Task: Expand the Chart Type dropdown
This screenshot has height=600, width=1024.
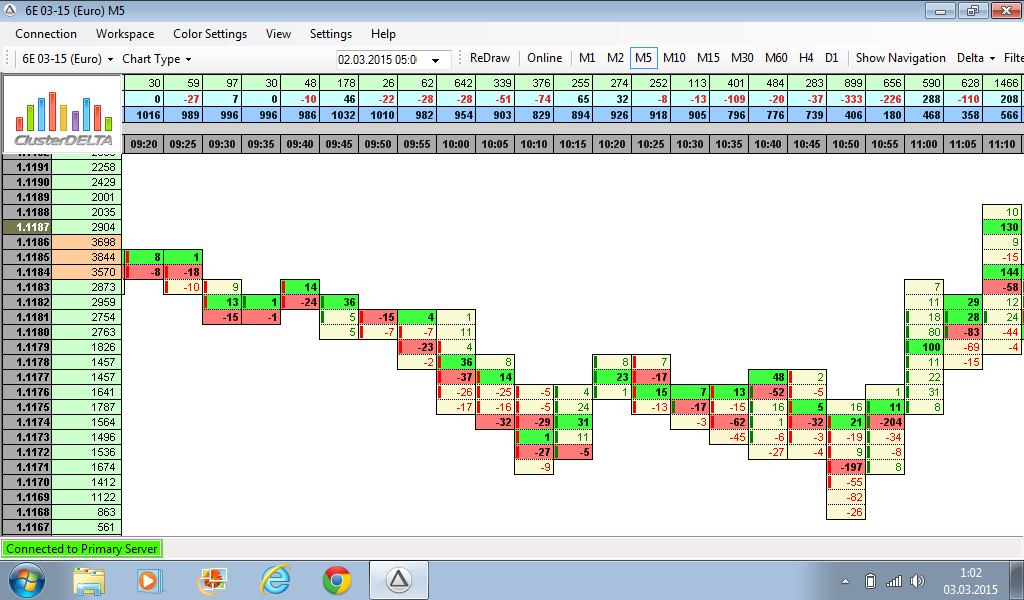Action: (157, 59)
